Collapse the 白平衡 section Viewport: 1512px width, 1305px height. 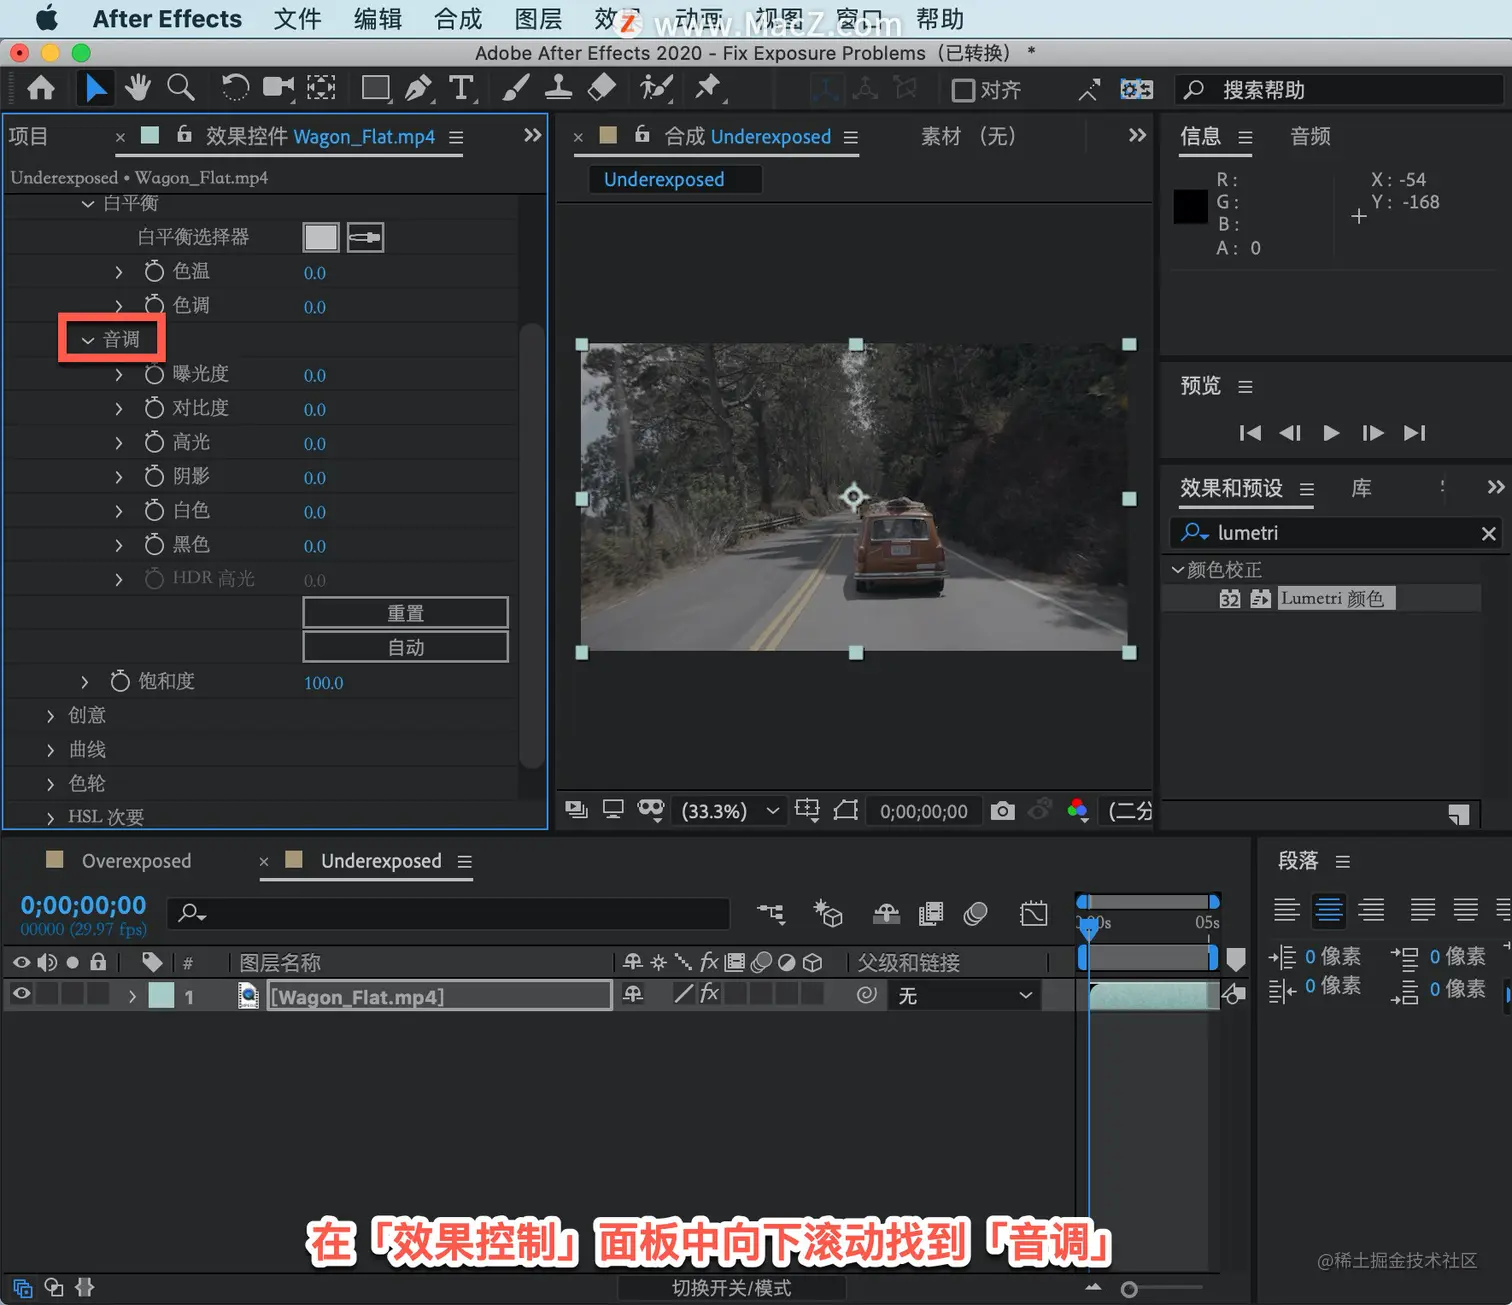[88, 204]
